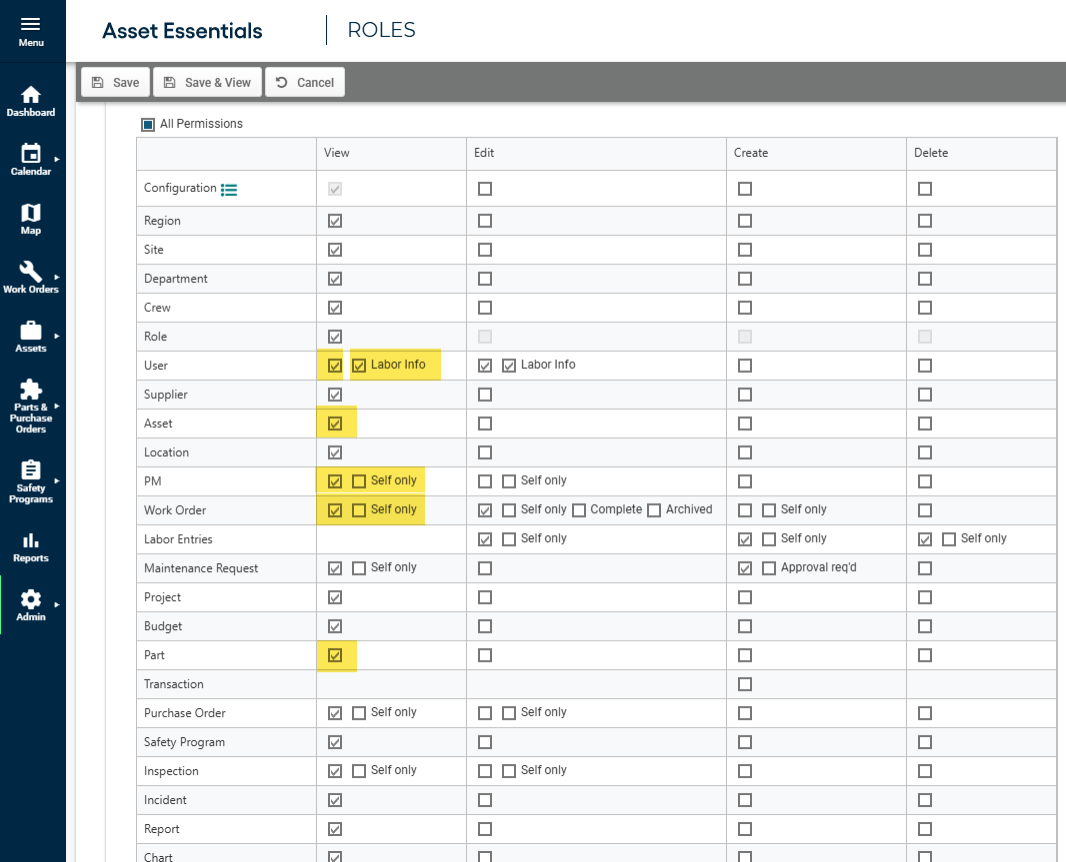
Task: Enable Create permission for Transaction
Action: click(x=745, y=685)
